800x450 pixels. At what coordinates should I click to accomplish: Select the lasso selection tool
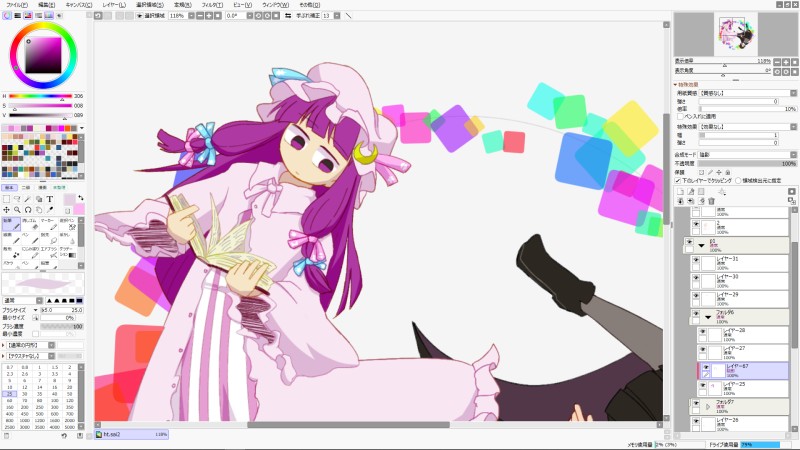17,199
